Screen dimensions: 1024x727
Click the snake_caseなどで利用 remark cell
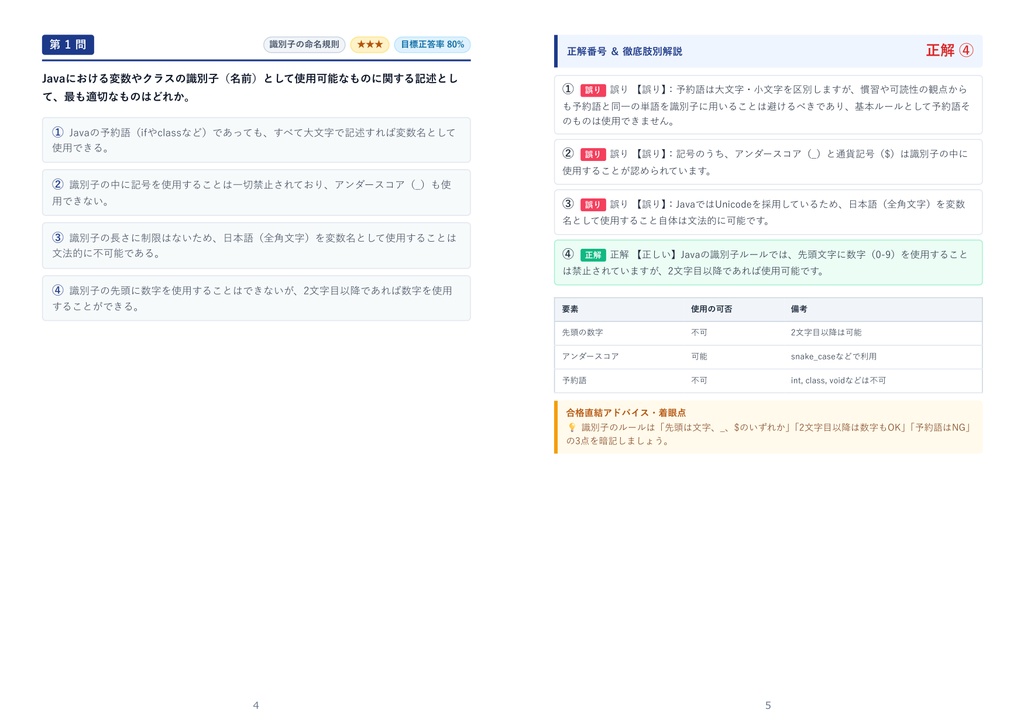pos(833,357)
